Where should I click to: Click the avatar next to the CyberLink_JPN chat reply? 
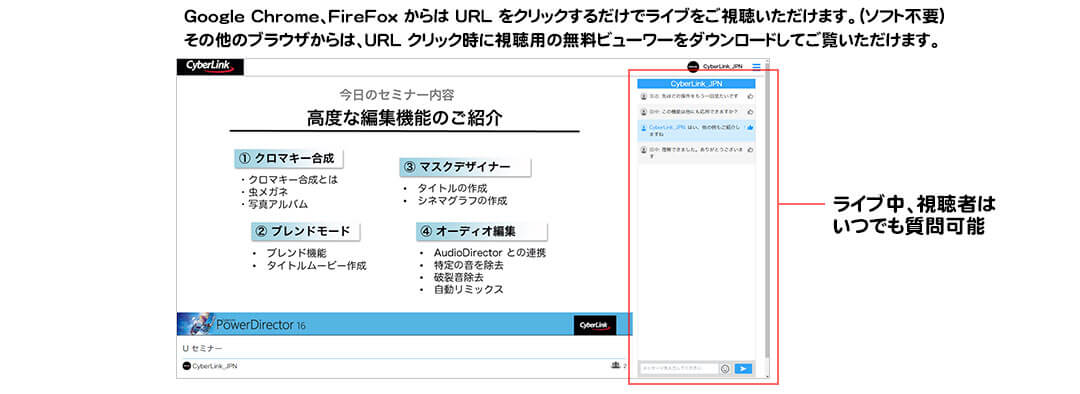643,127
